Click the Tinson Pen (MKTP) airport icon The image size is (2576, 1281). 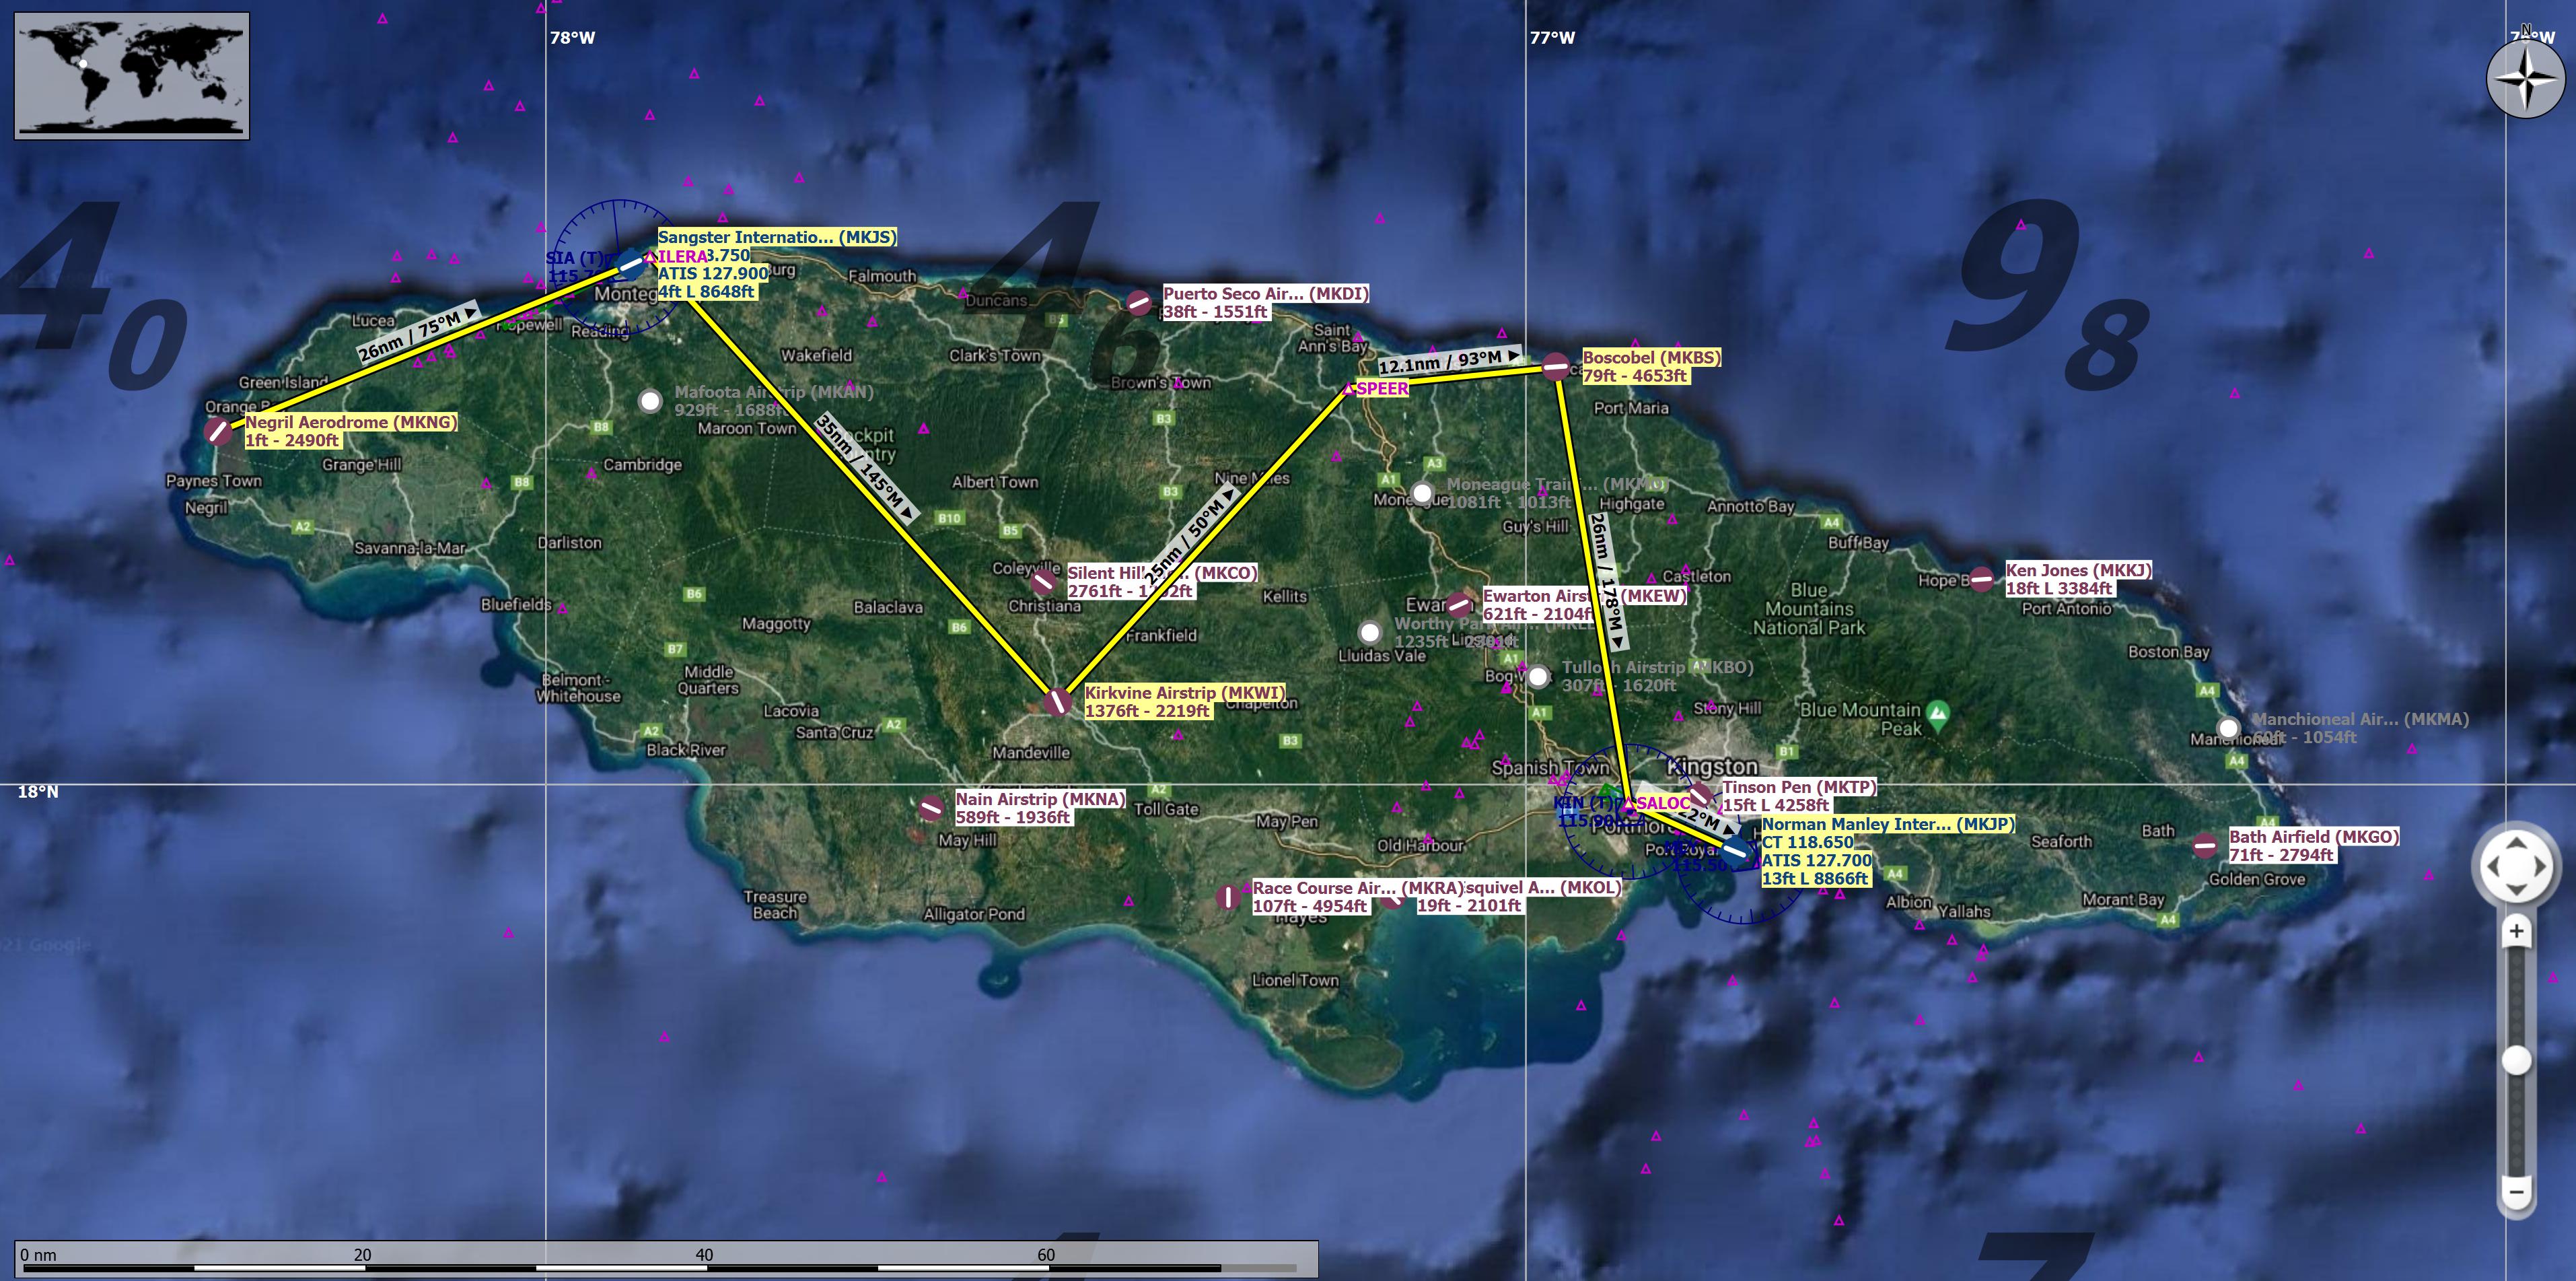click(1700, 796)
